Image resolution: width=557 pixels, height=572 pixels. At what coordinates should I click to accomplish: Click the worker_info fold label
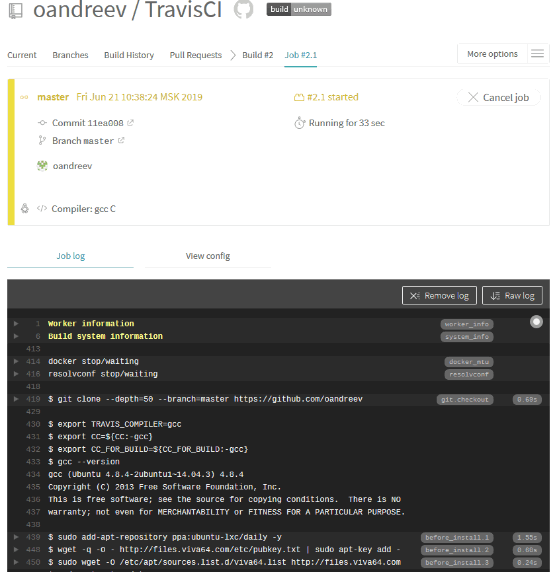pos(467,324)
